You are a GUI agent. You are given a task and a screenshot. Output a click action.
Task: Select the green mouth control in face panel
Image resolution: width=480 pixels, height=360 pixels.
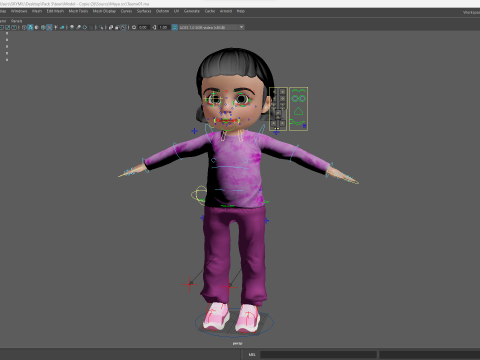point(297,123)
